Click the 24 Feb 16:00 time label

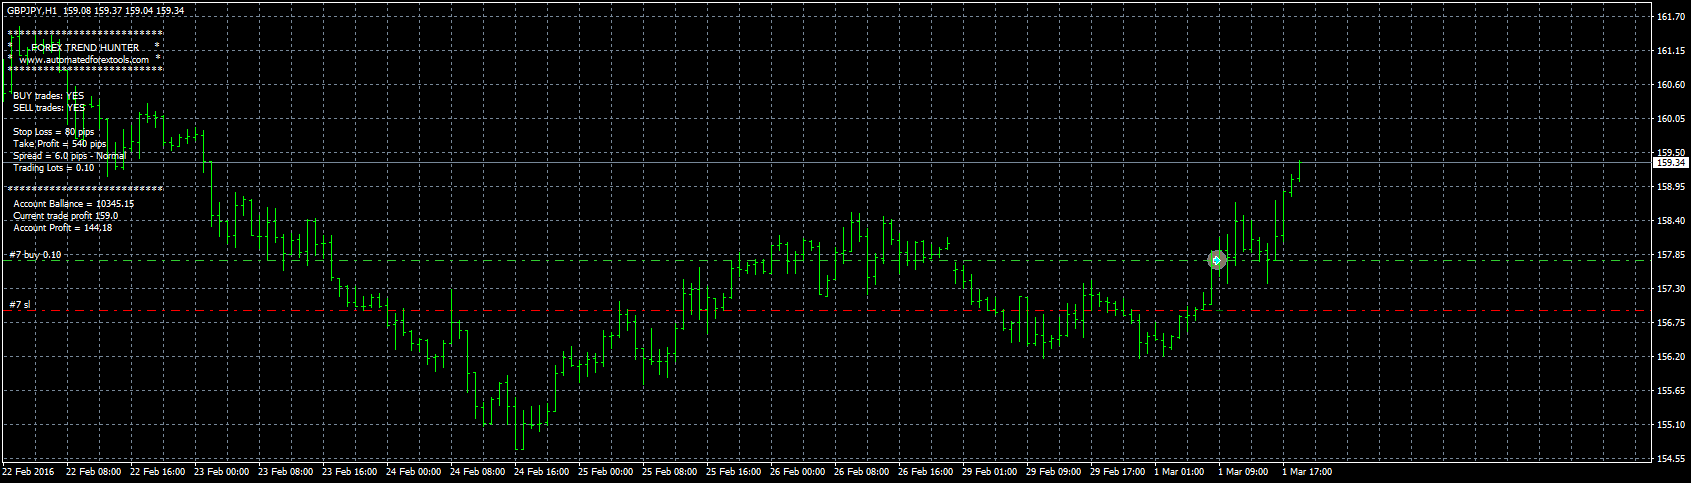[541, 472]
